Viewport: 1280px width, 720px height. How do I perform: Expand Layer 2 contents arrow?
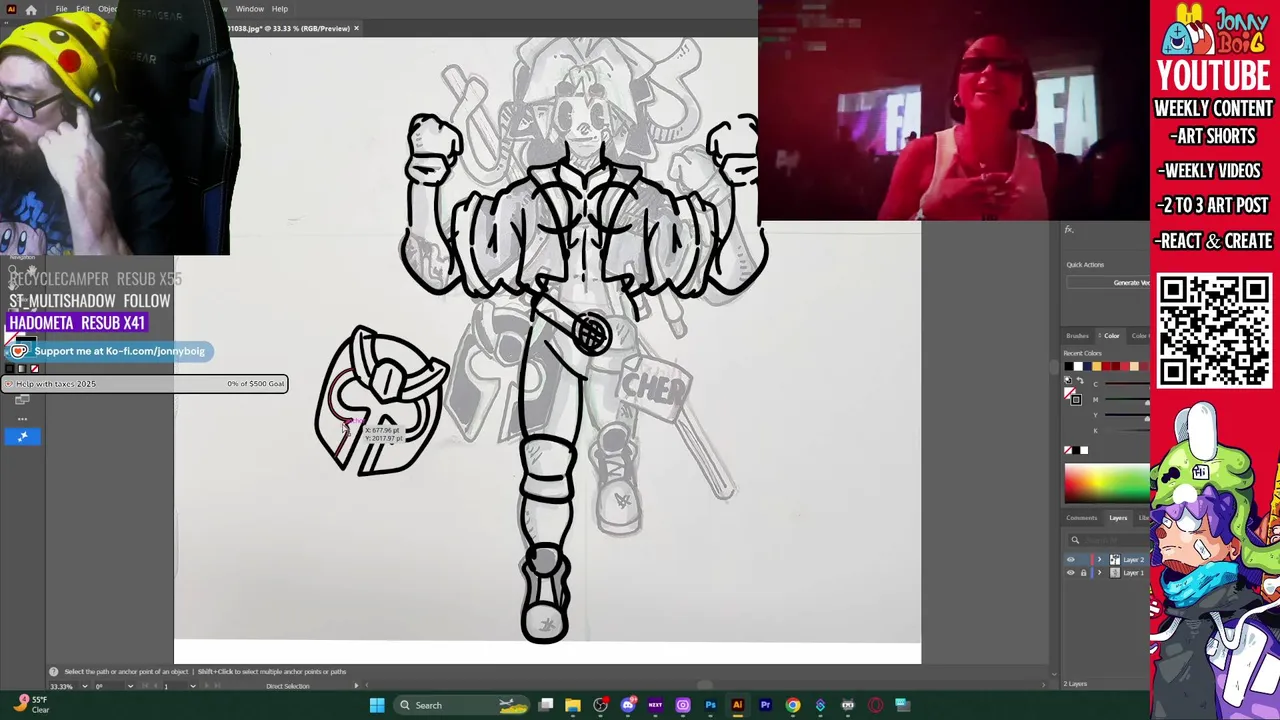point(1099,560)
